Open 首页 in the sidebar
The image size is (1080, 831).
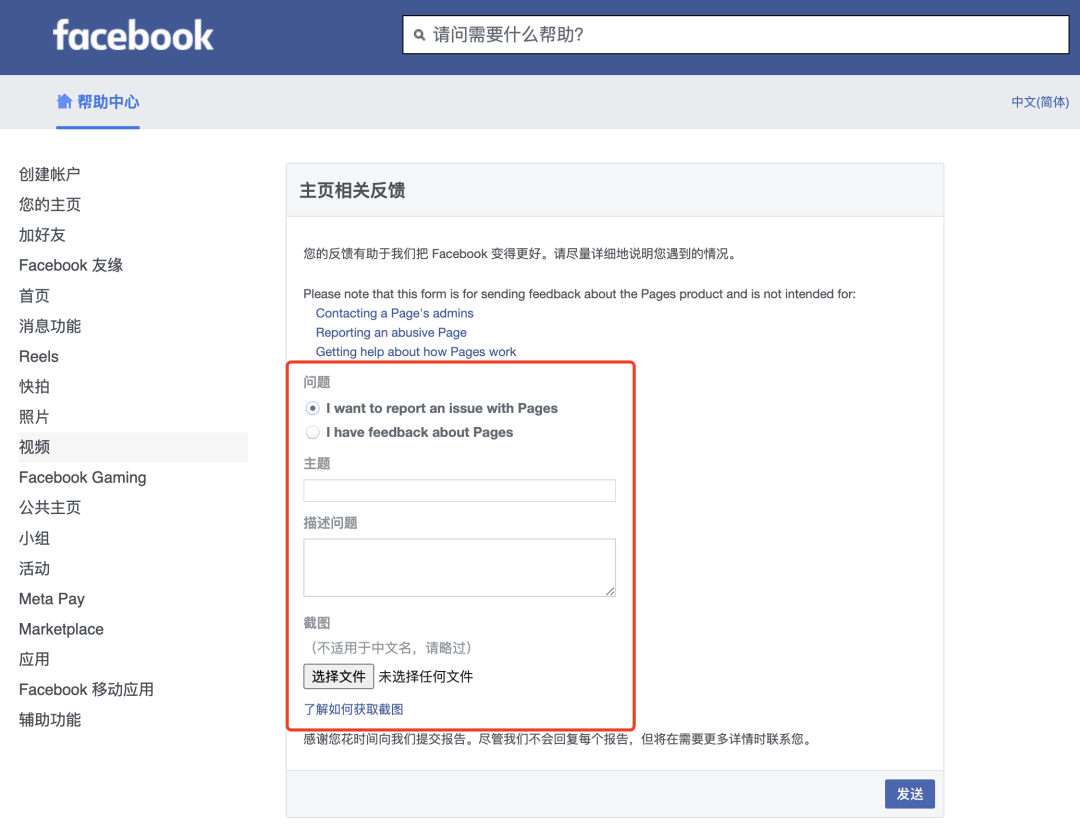34,296
